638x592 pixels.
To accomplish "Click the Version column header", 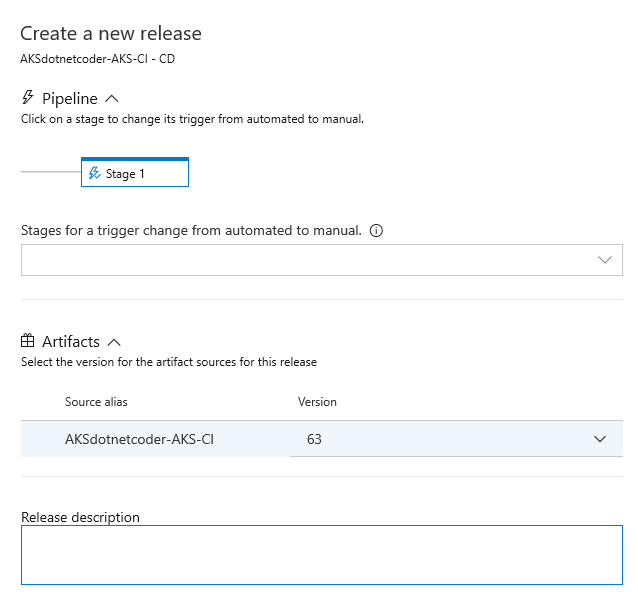I will 317,402.
